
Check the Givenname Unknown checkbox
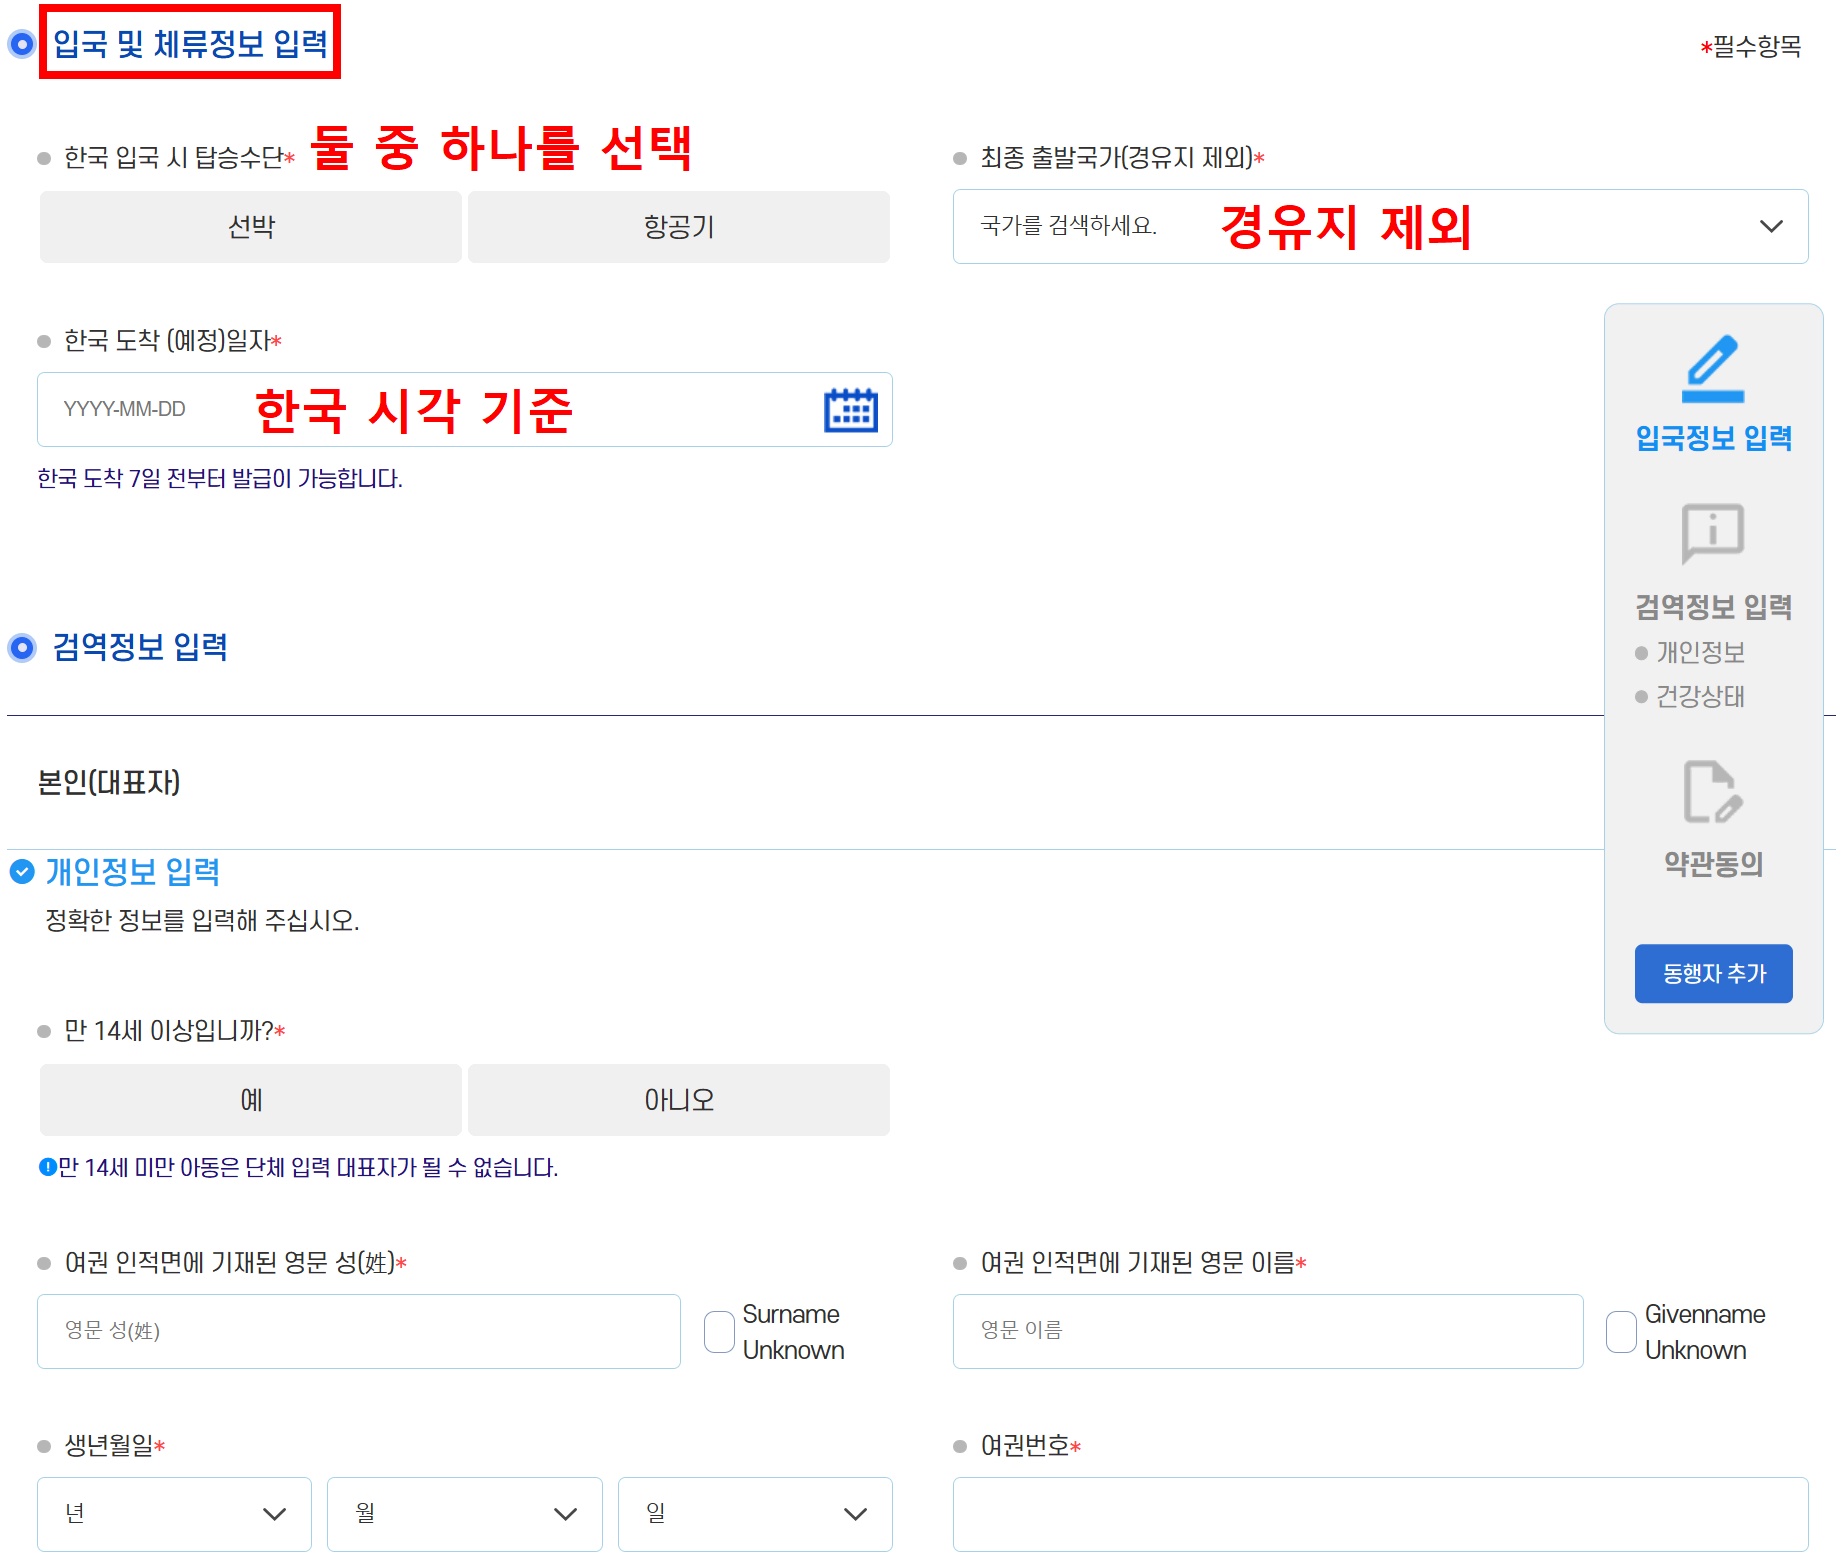coord(1621,1332)
